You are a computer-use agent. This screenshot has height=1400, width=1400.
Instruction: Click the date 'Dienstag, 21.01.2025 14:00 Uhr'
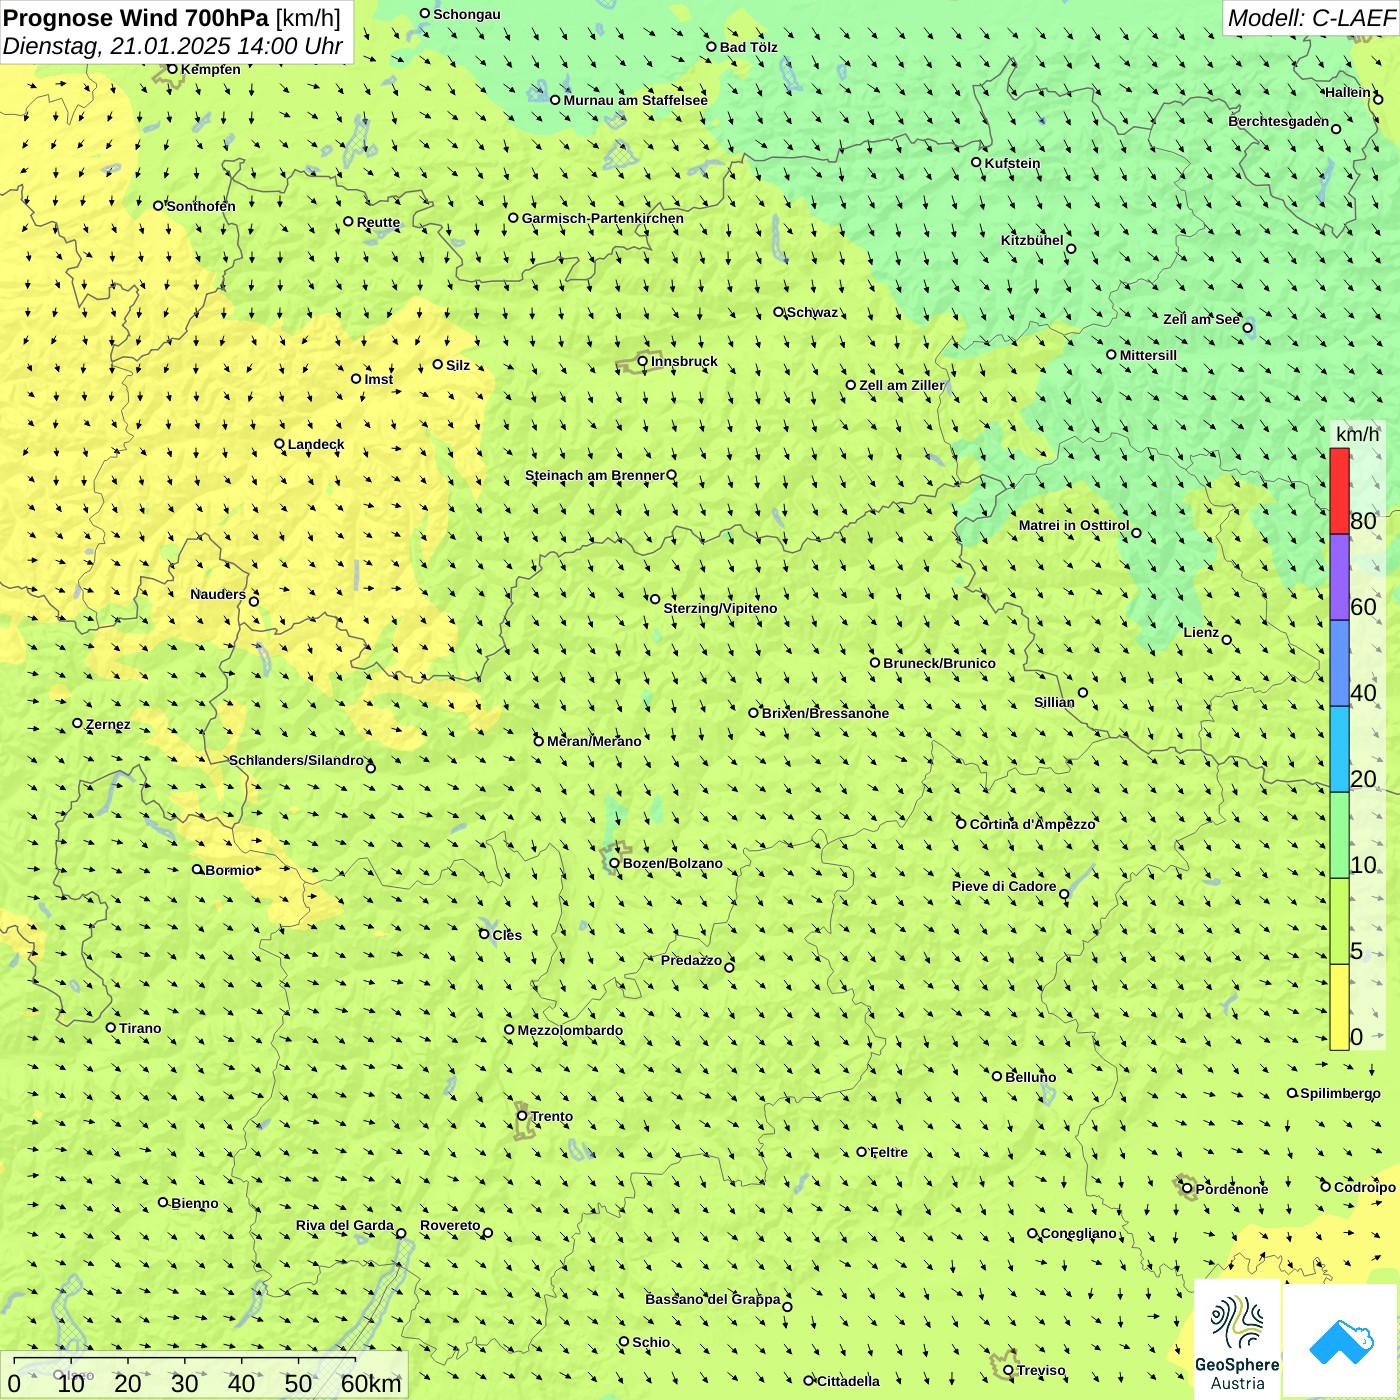click(173, 46)
